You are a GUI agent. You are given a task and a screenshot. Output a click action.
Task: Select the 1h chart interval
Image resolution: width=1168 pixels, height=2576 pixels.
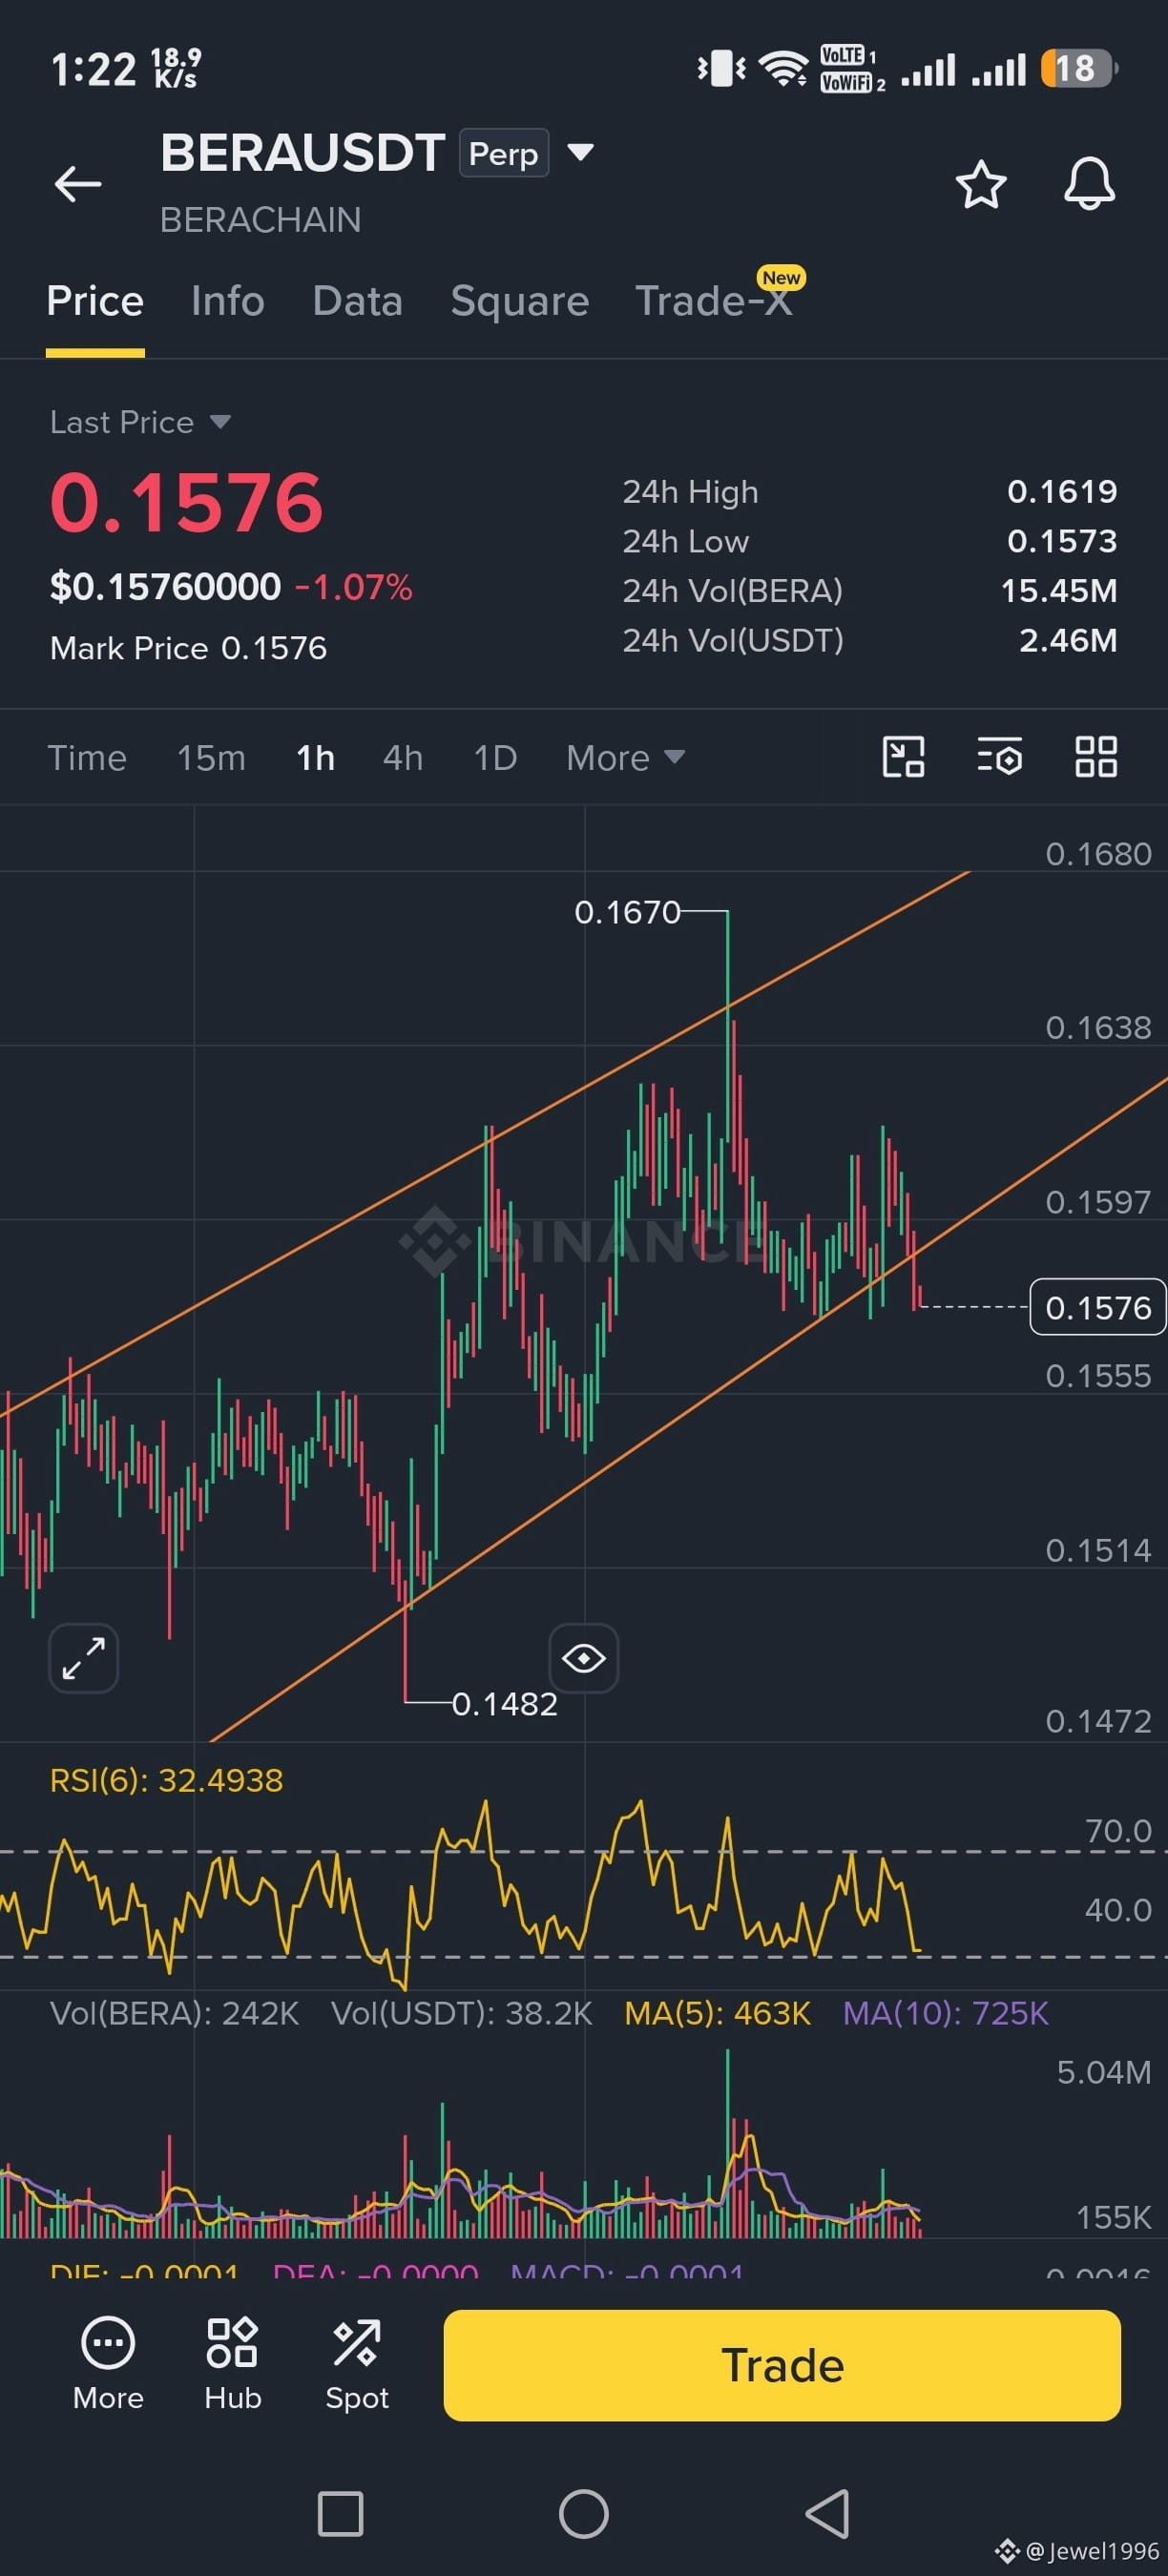[x=315, y=757]
